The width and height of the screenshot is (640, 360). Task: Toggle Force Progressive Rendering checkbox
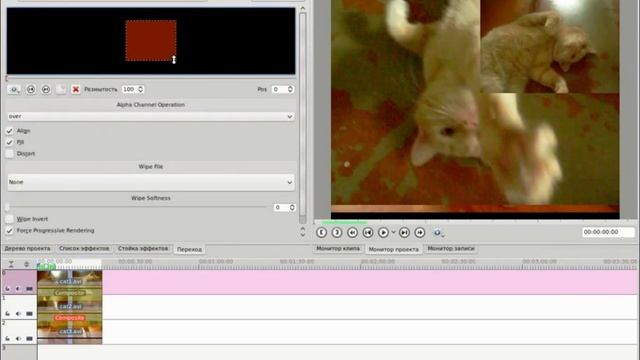(x=9, y=231)
